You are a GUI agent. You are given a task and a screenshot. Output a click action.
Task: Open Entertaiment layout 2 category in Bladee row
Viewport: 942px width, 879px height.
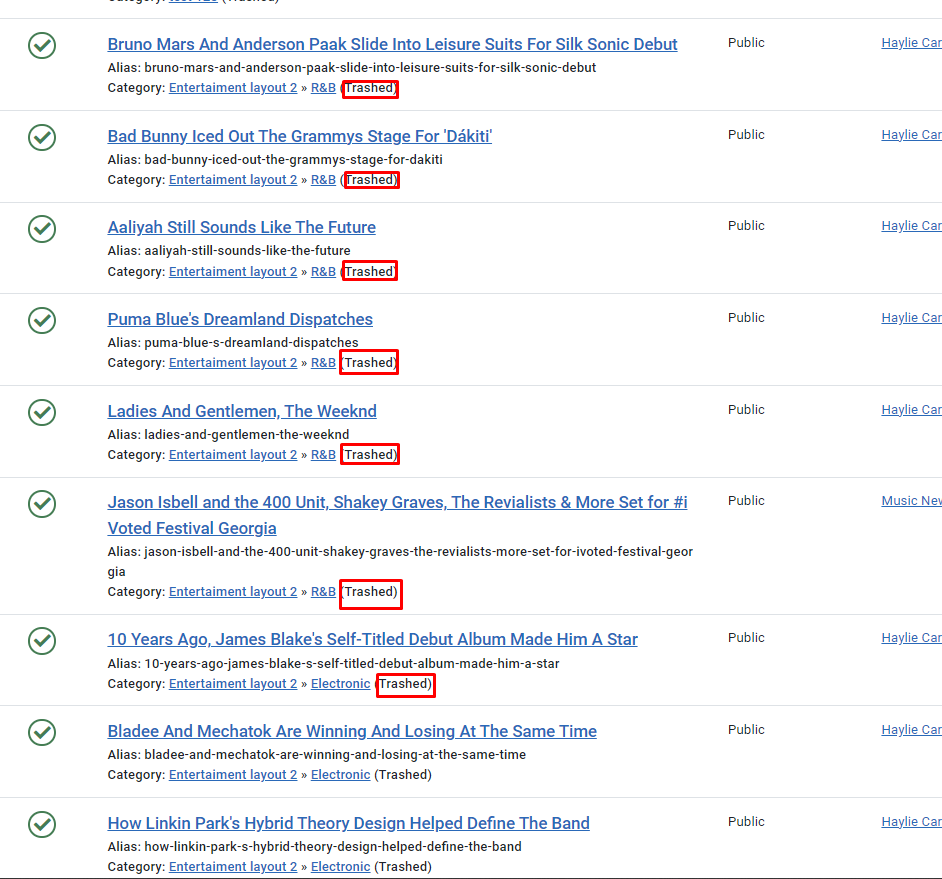[233, 774]
